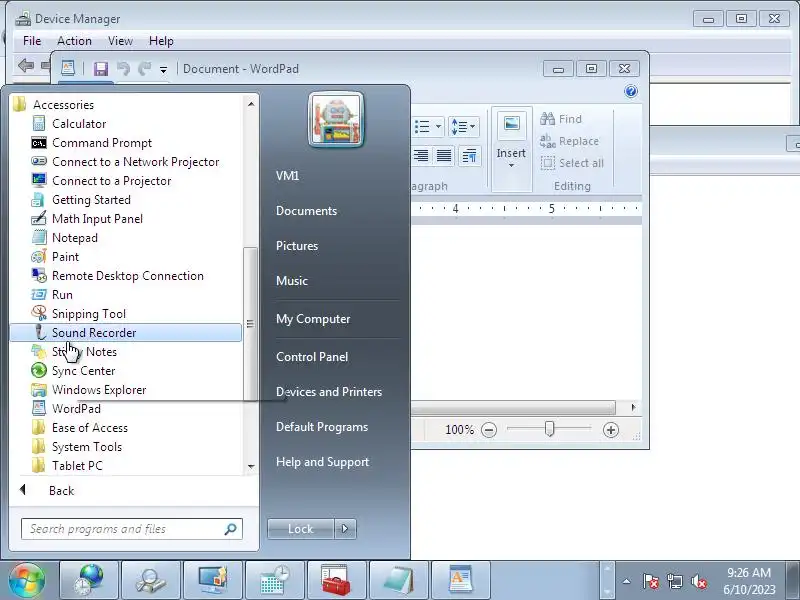Open WordPad Help blue question icon
Screen dimensions: 800x600
click(x=631, y=91)
